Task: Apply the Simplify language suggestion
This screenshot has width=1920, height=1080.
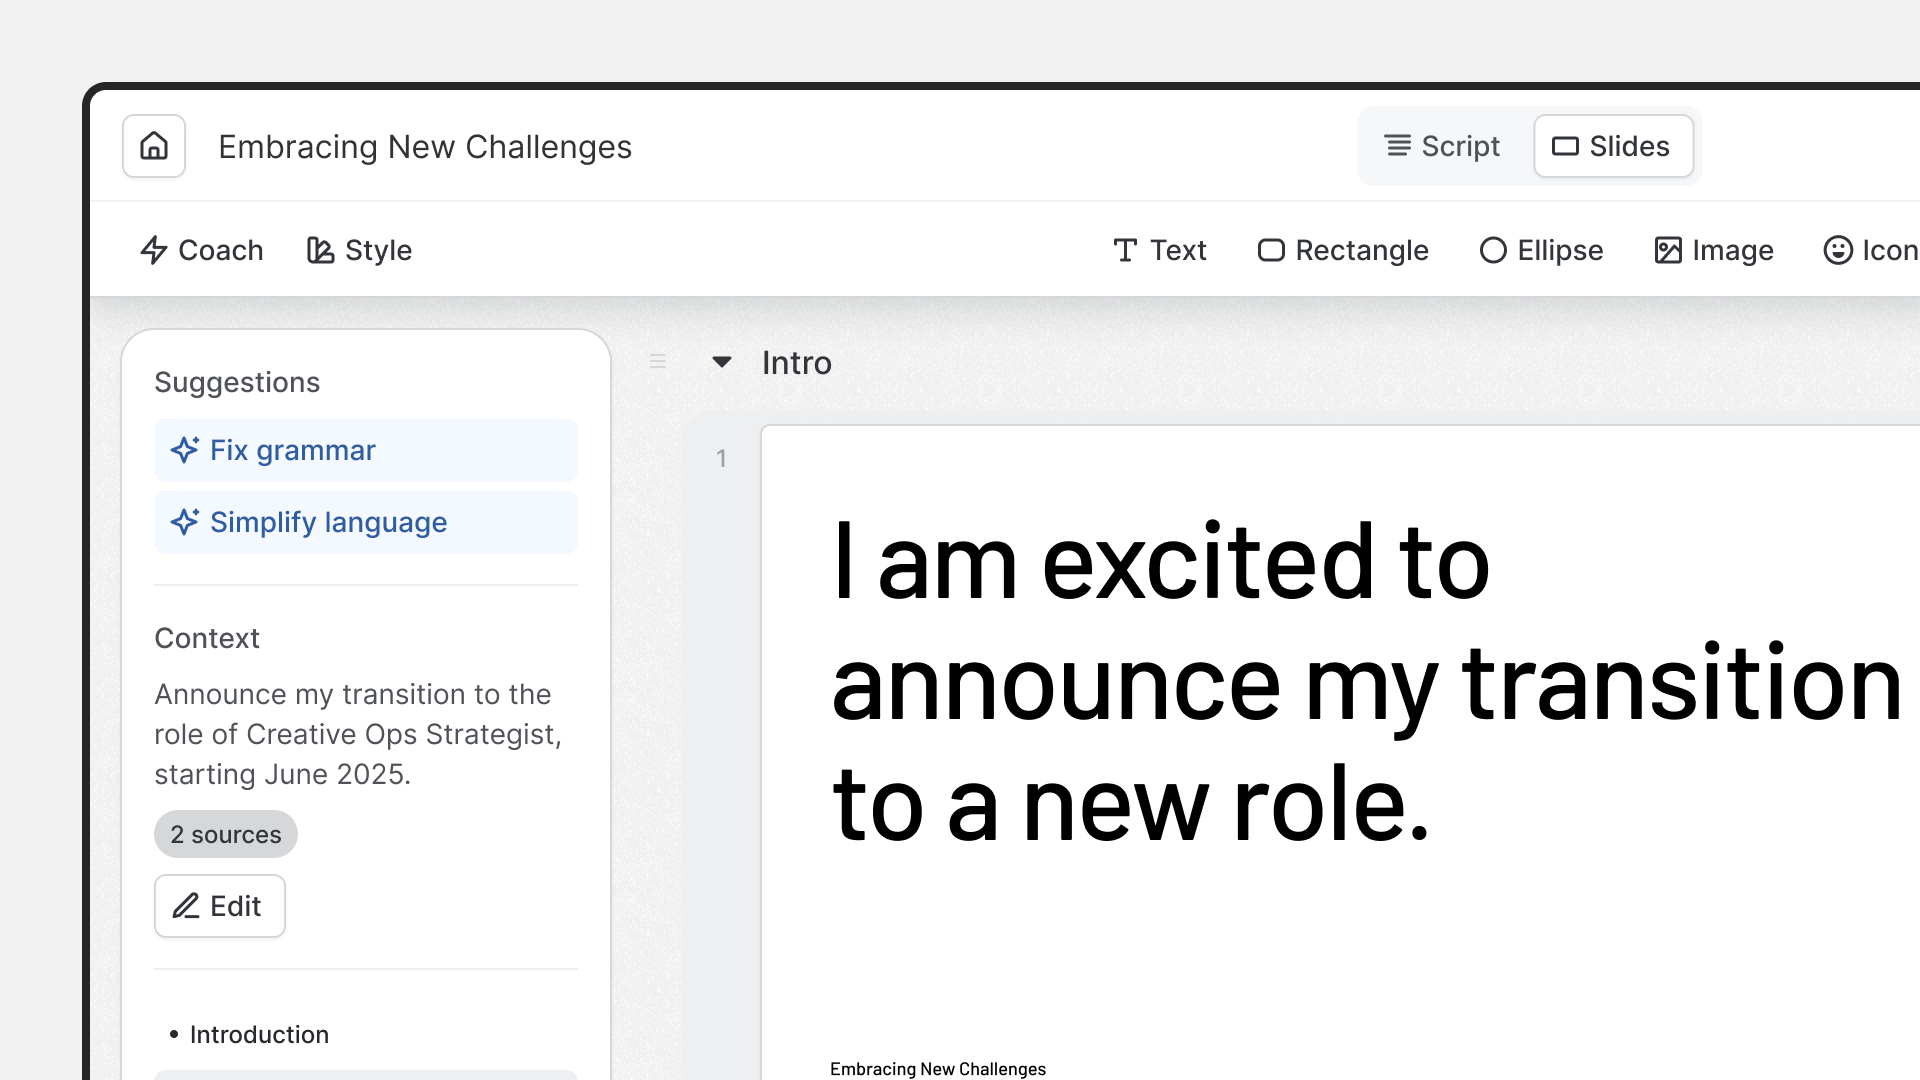Action: click(x=366, y=522)
